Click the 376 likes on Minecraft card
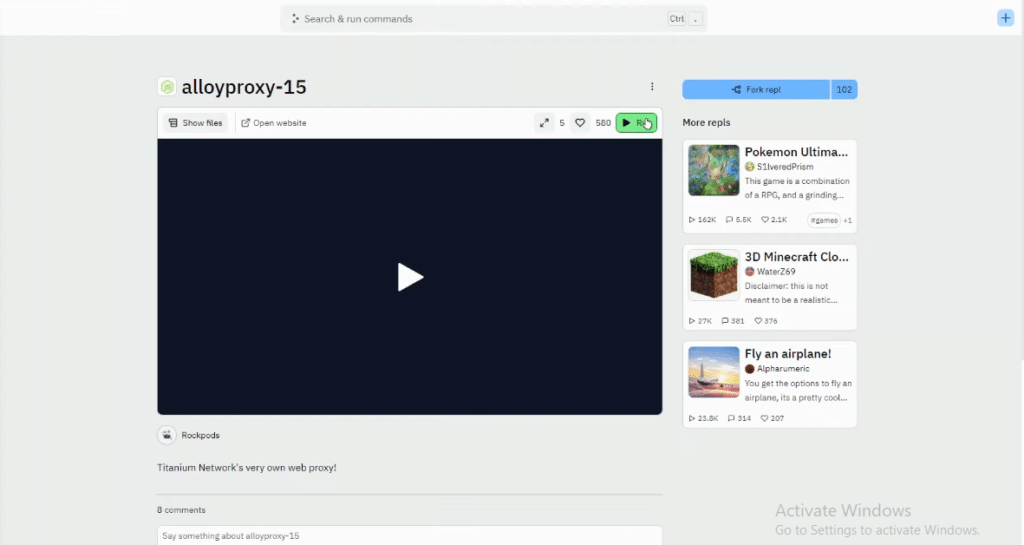The height and width of the screenshot is (545, 1024). [x=765, y=321]
